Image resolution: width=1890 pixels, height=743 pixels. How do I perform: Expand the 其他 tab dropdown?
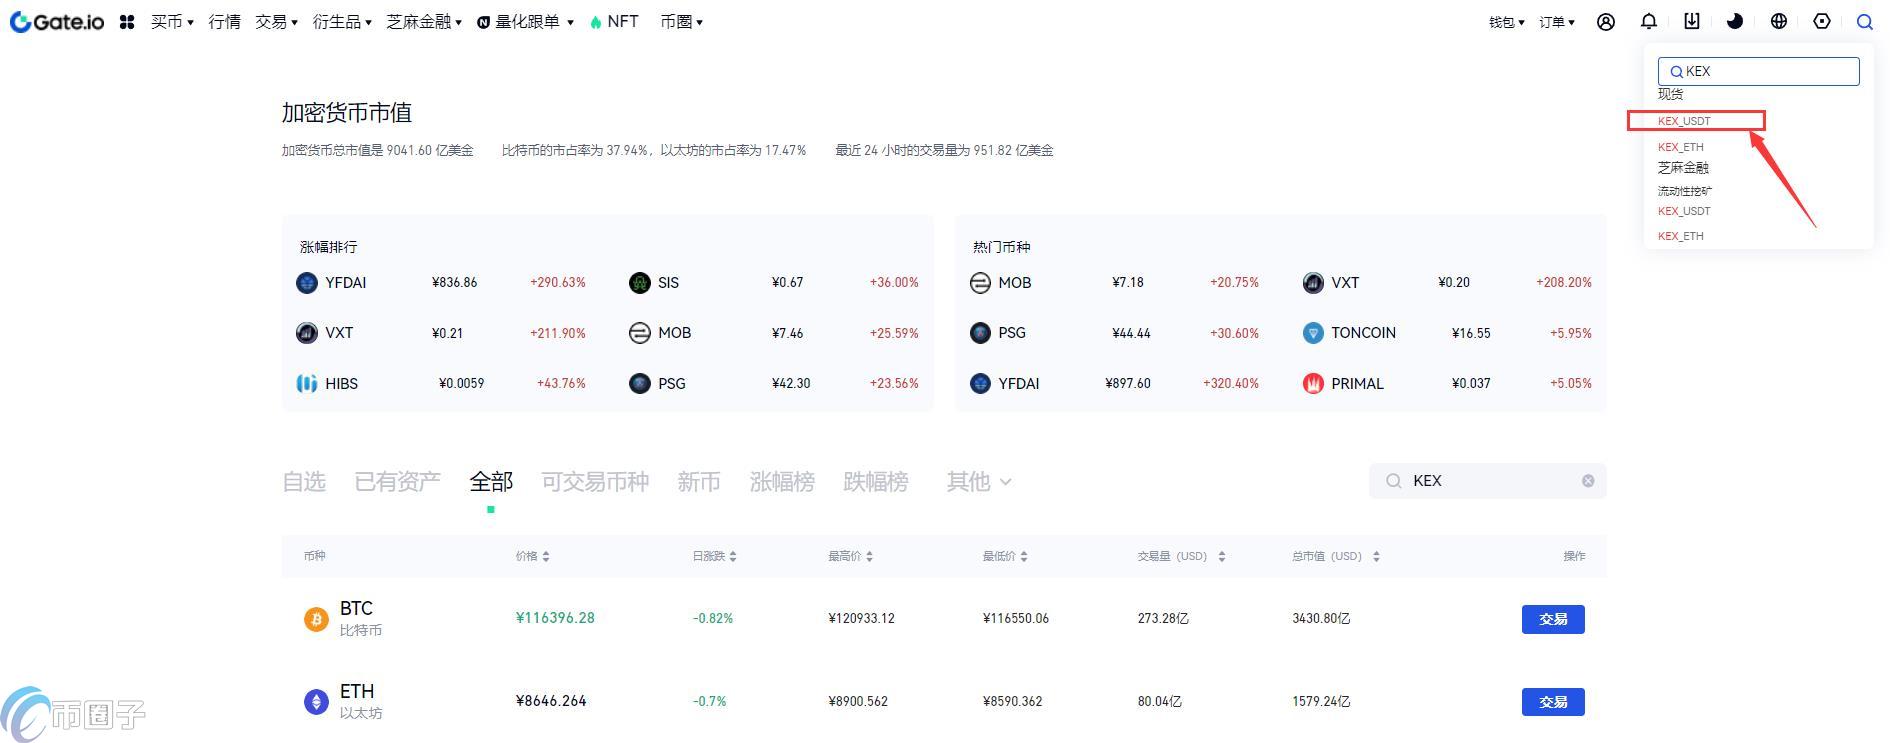979,482
